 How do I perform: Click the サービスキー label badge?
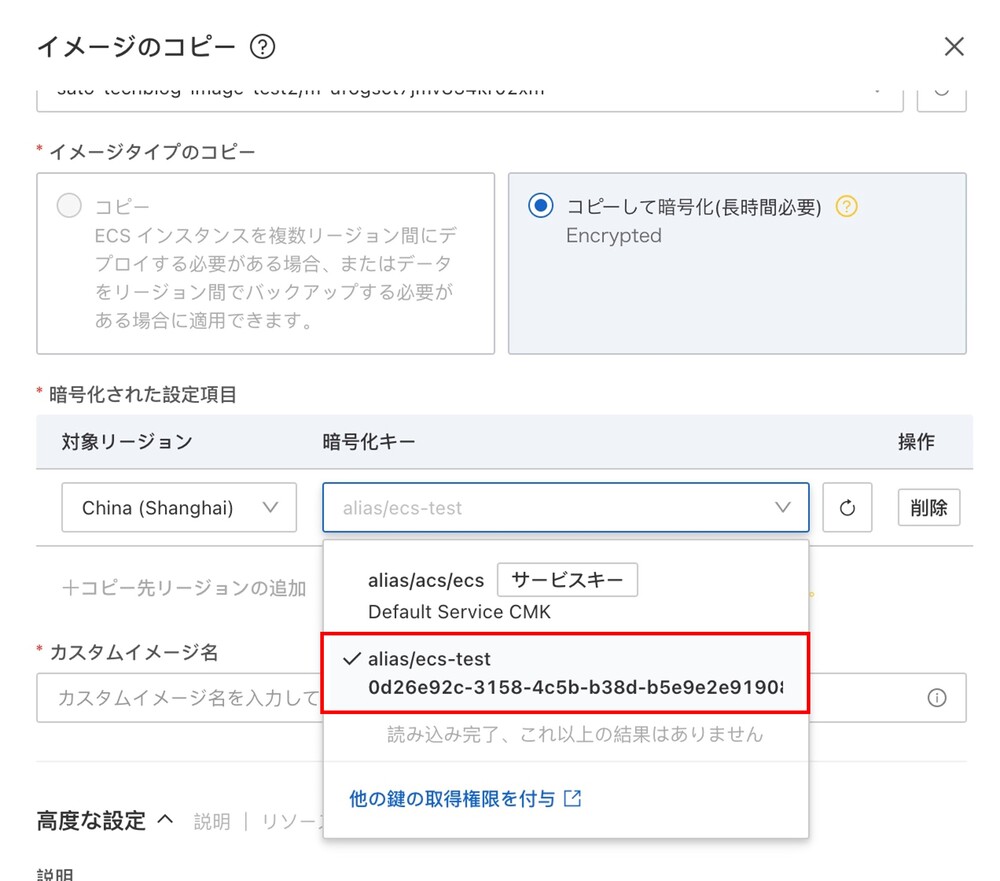pyautogui.click(x=567, y=580)
